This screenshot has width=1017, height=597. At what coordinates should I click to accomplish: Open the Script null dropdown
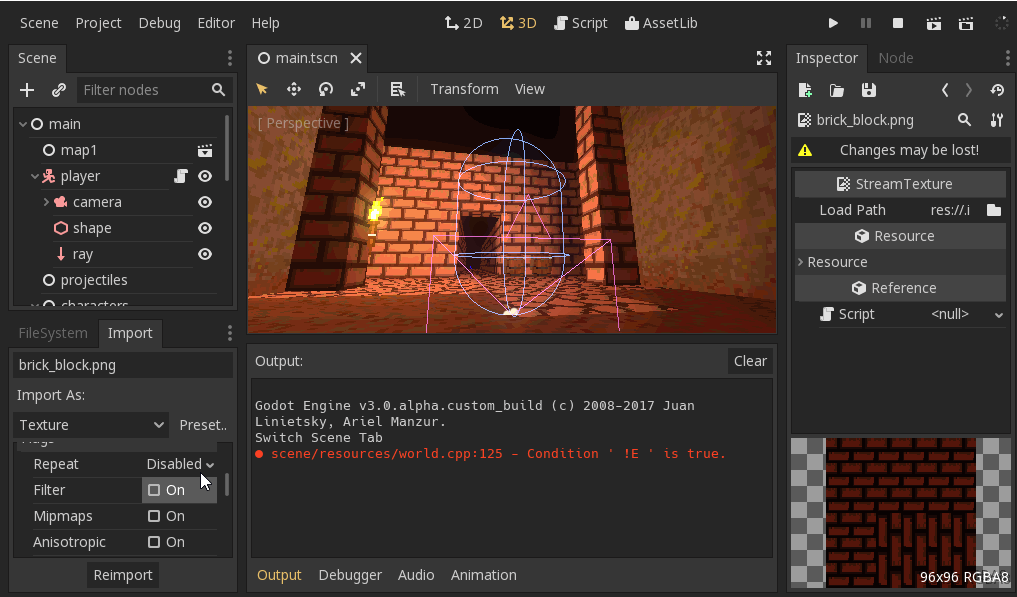pos(966,314)
